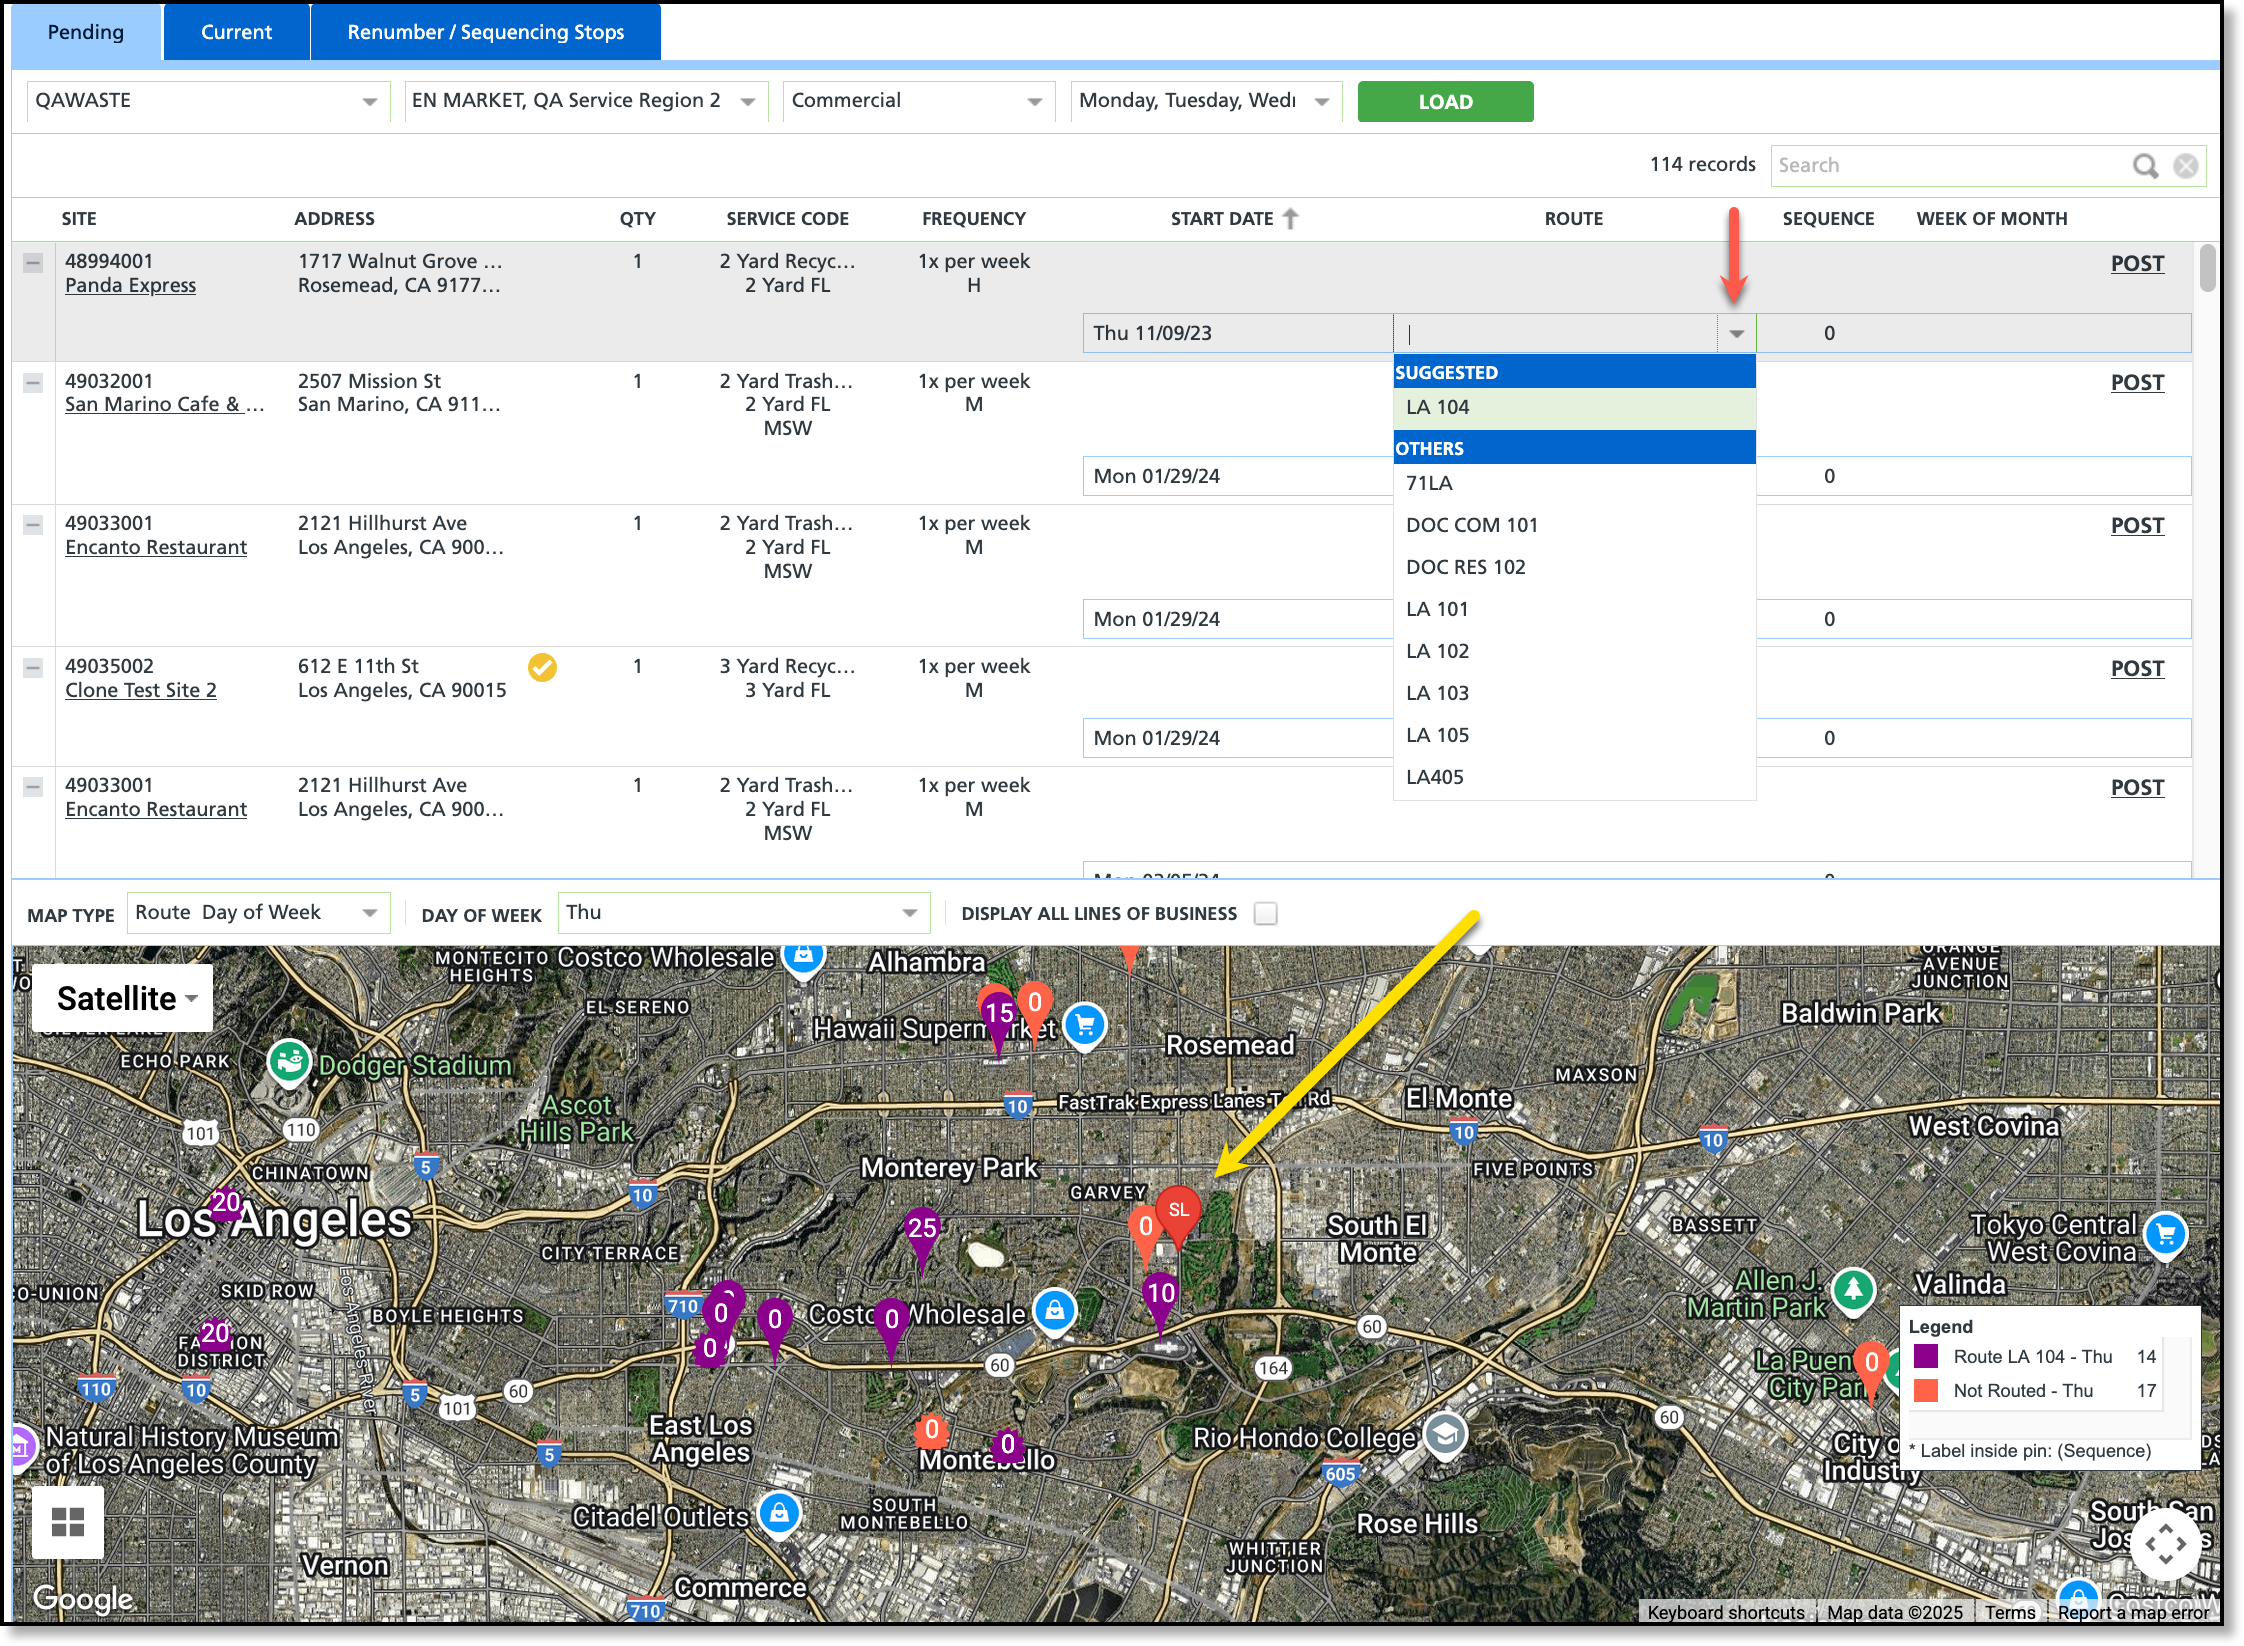Click the purple Route LA 104 legend swatch
Screen dimensions: 2244x1646
(x=1925, y=1357)
